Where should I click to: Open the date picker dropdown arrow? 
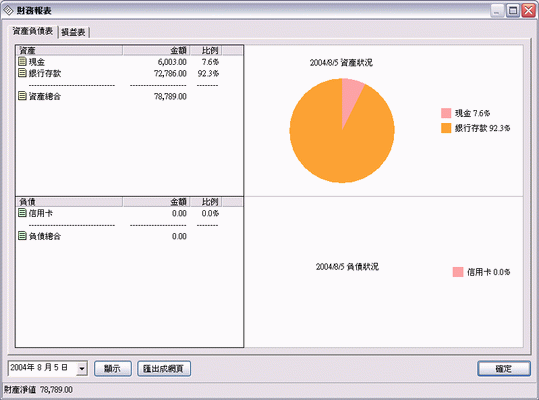point(81,368)
